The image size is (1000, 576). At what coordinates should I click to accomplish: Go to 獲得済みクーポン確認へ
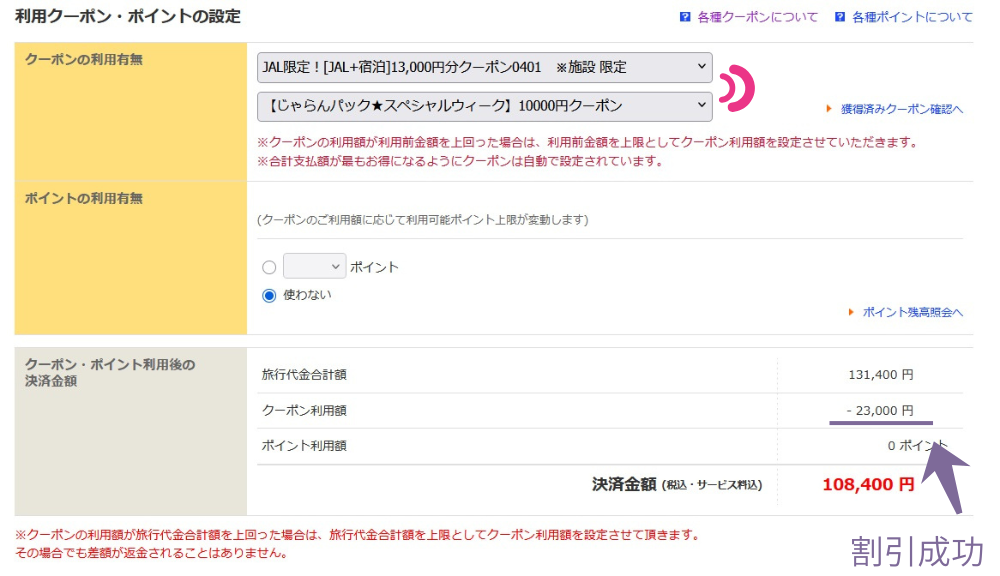tap(901, 109)
